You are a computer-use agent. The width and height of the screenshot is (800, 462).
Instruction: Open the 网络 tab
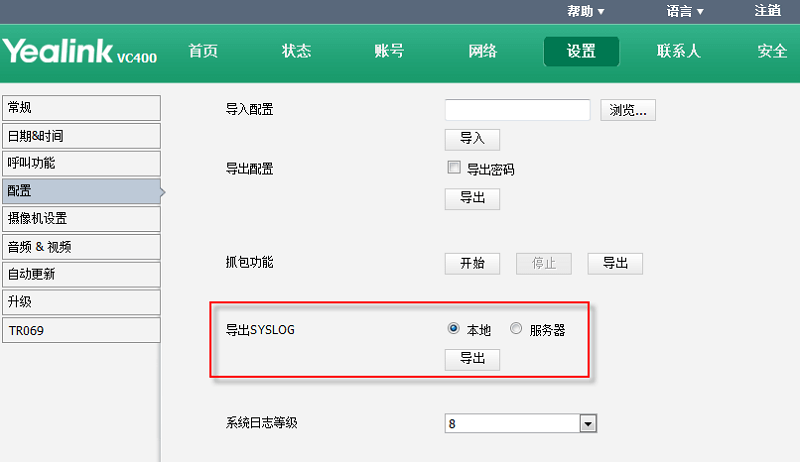tap(483, 51)
